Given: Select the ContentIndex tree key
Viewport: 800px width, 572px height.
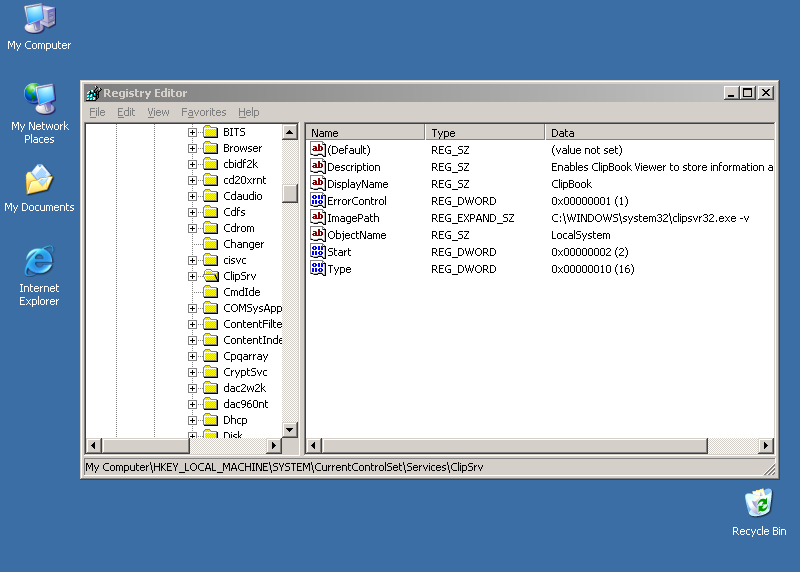Looking at the screenshot, I should (253, 340).
